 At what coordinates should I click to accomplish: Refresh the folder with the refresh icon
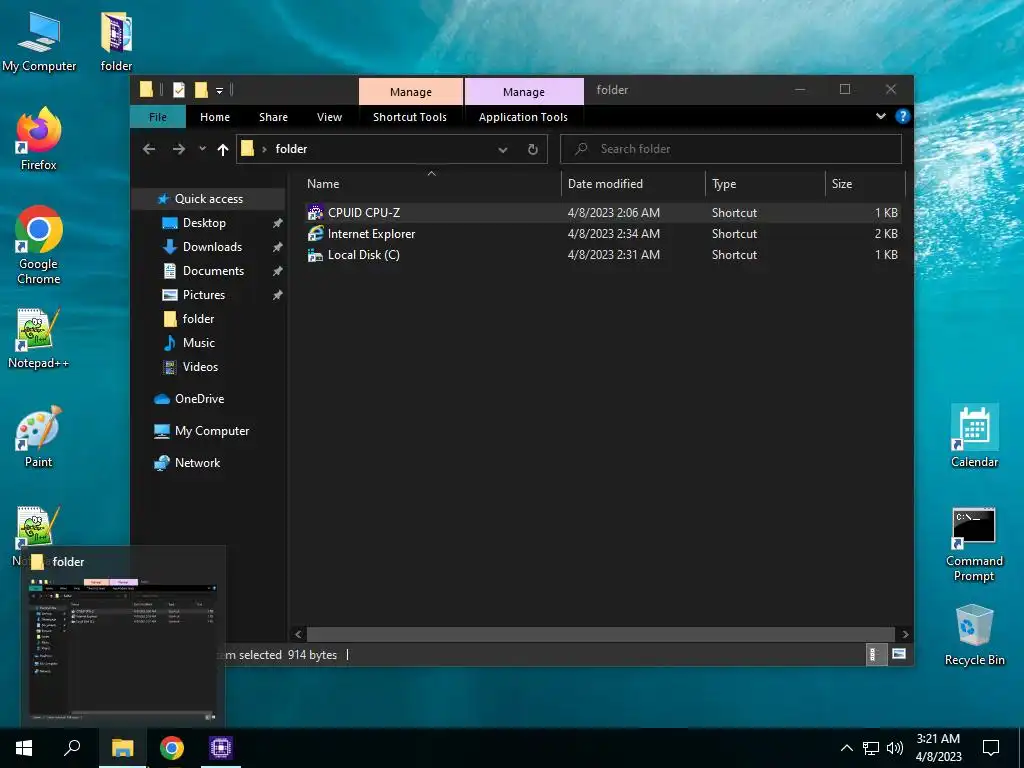click(x=533, y=149)
